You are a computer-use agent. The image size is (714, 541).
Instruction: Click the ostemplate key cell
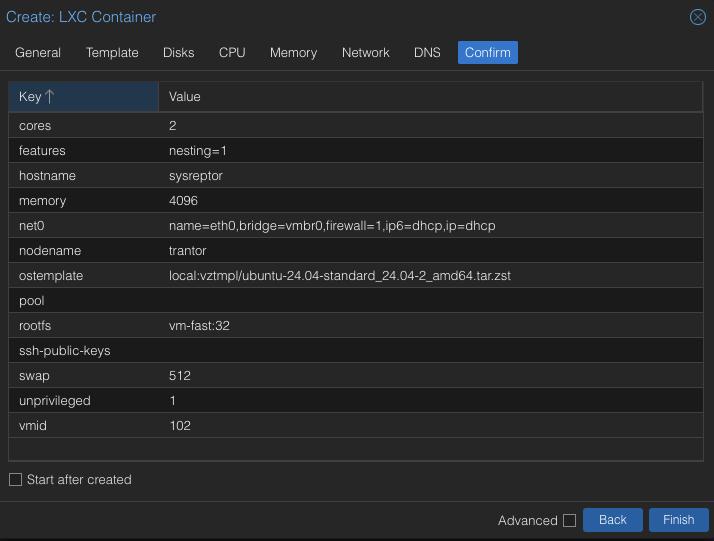click(83, 276)
